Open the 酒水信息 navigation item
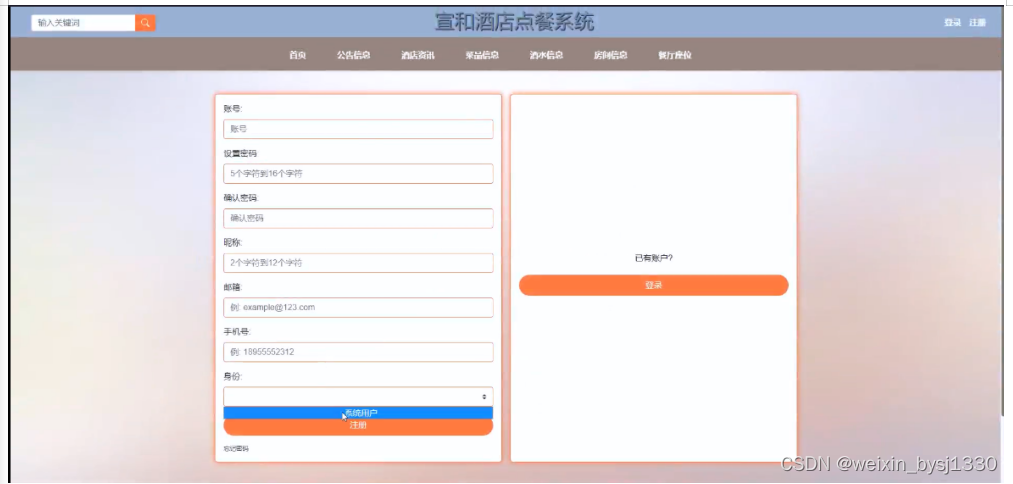Viewport: 1013px width, 484px height. tap(547, 56)
